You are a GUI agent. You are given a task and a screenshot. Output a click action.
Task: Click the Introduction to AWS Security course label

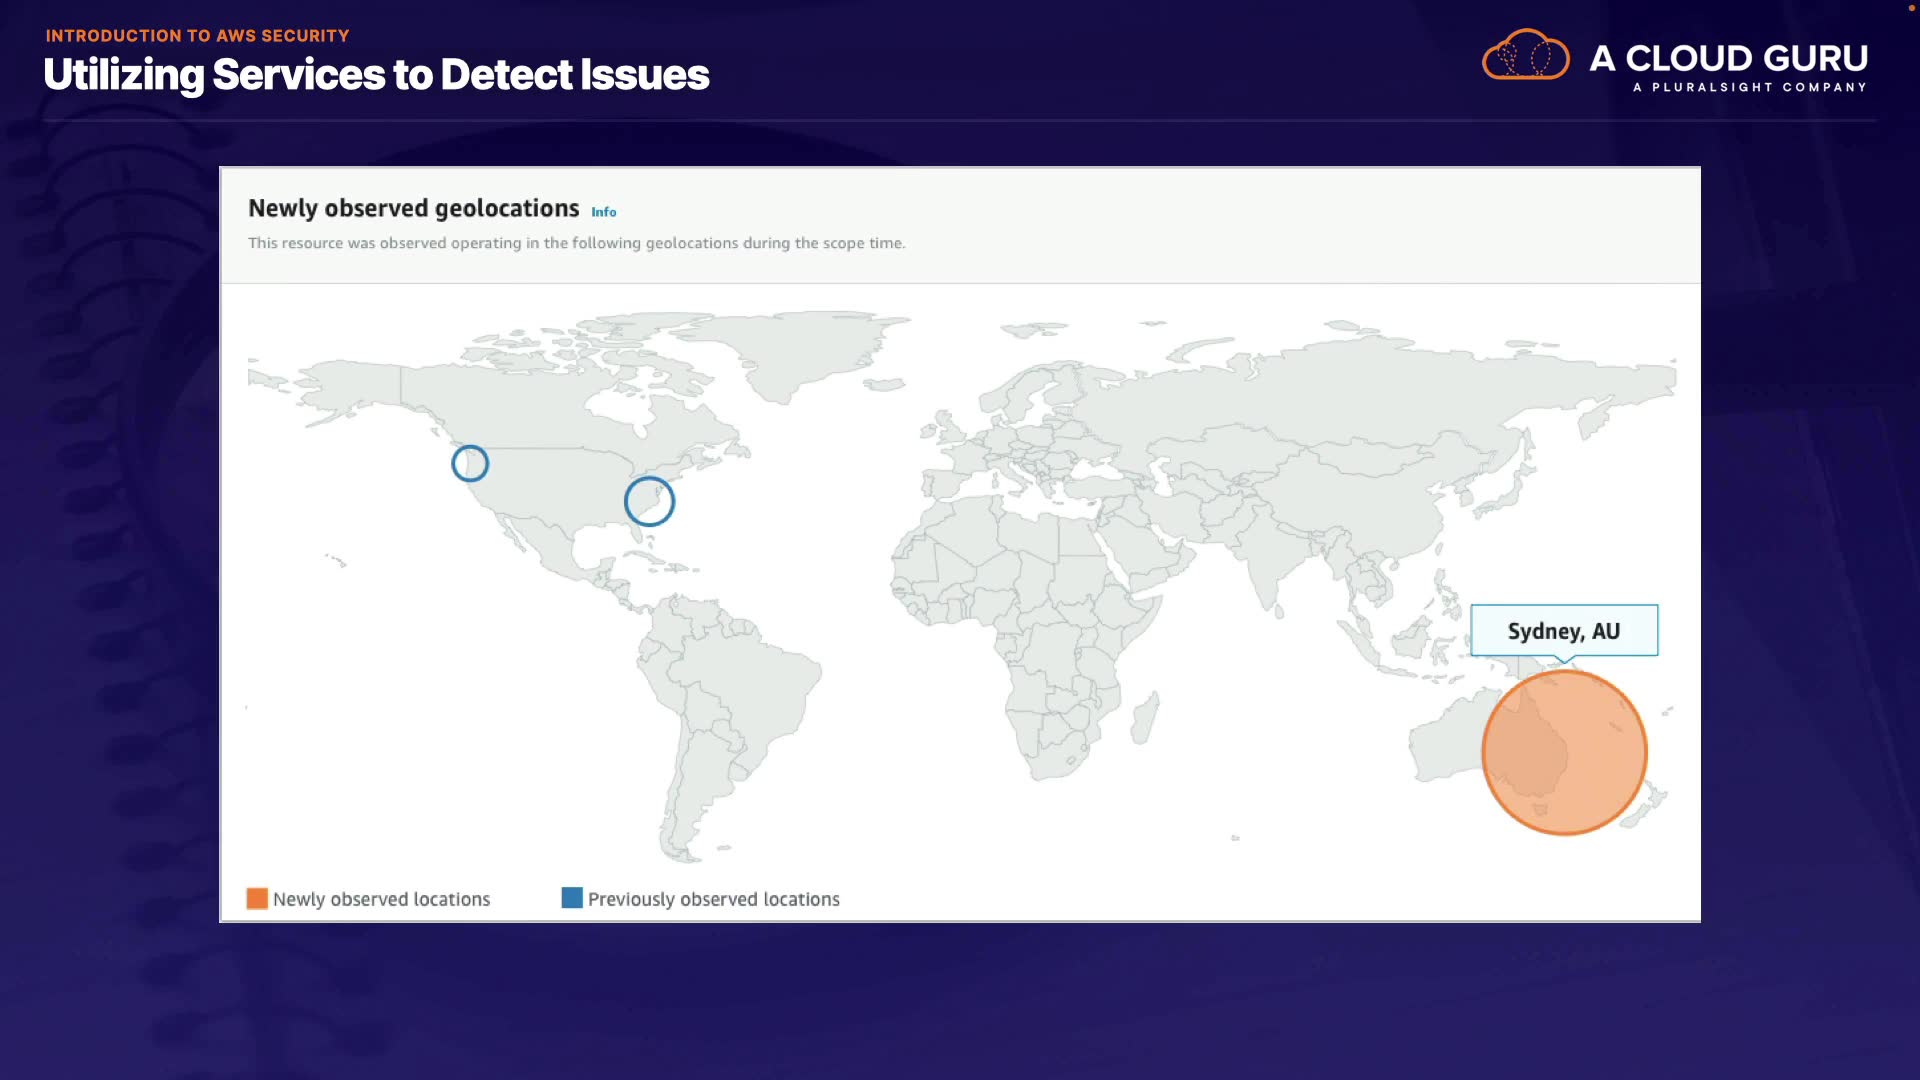point(197,36)
